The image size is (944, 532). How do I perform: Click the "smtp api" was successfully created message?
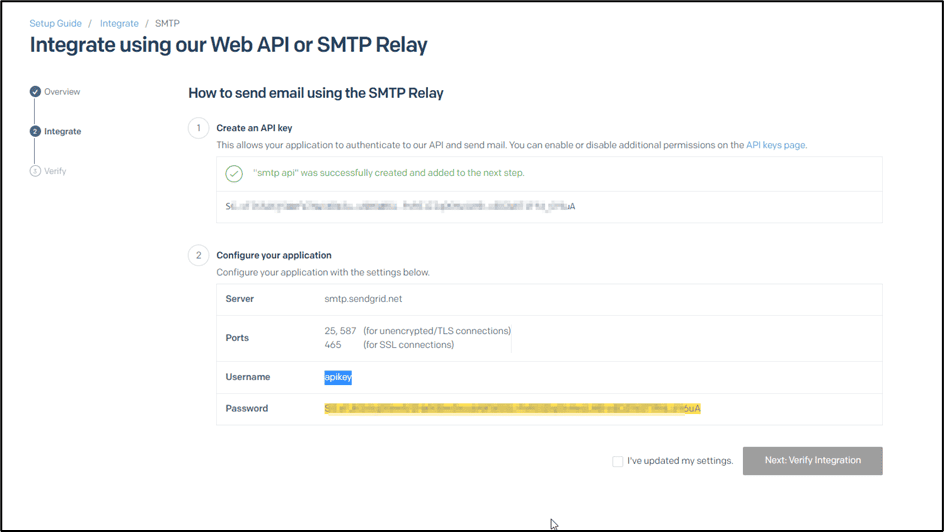[388, 173]
